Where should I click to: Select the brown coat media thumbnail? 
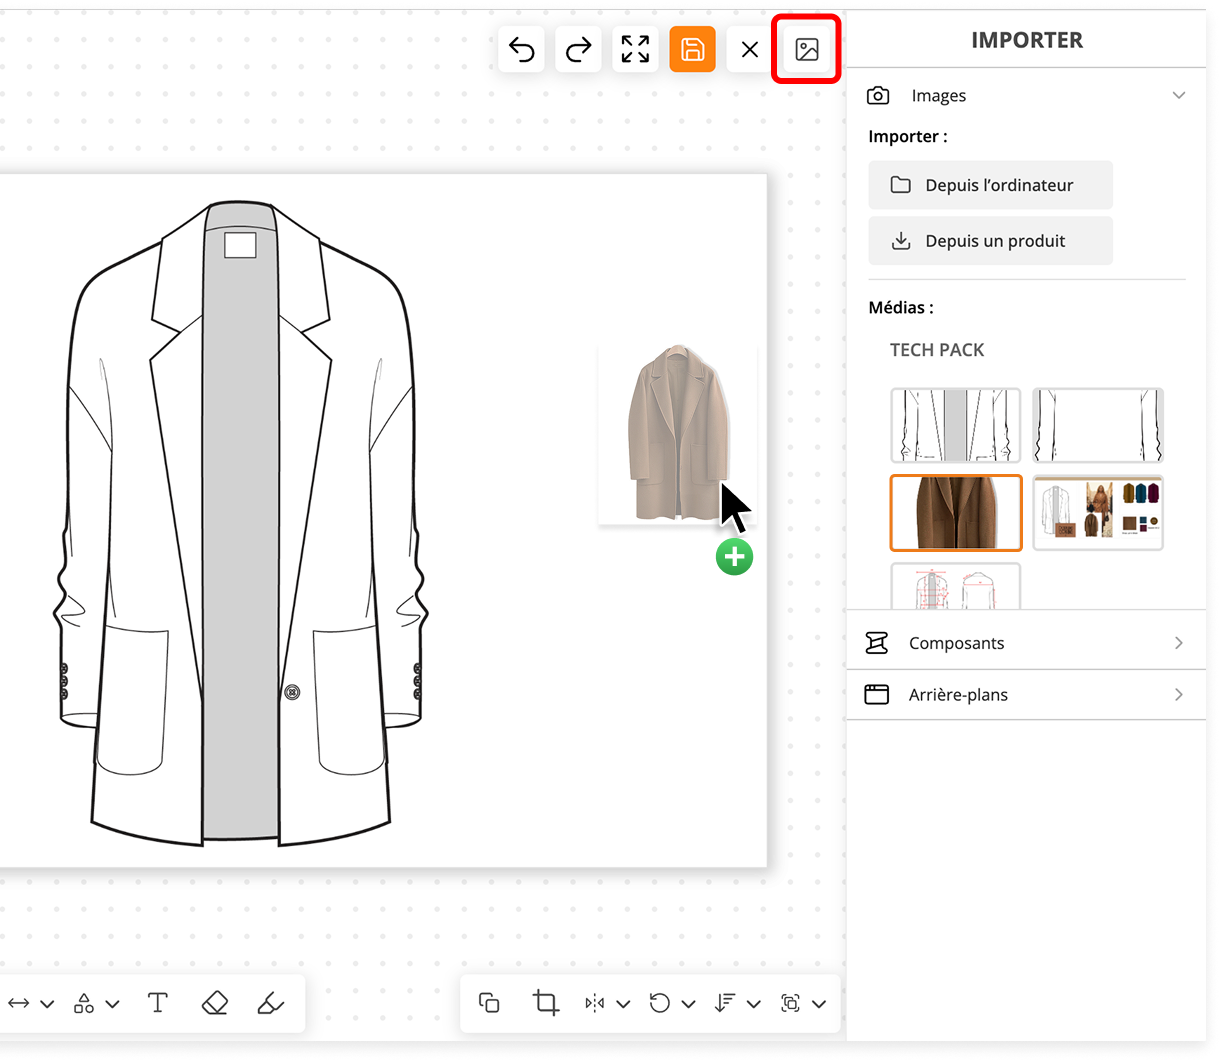click(956, 513)
